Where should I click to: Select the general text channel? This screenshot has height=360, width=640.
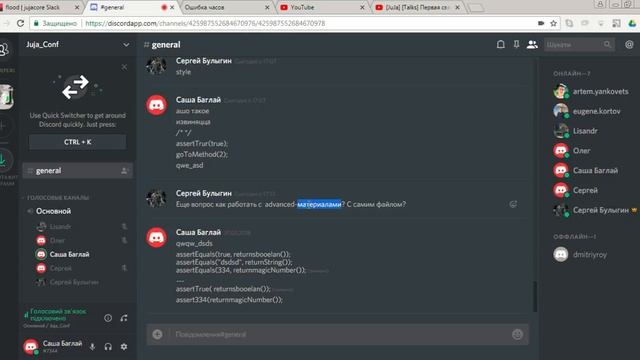pyautogui.click(x=78, y=171)
